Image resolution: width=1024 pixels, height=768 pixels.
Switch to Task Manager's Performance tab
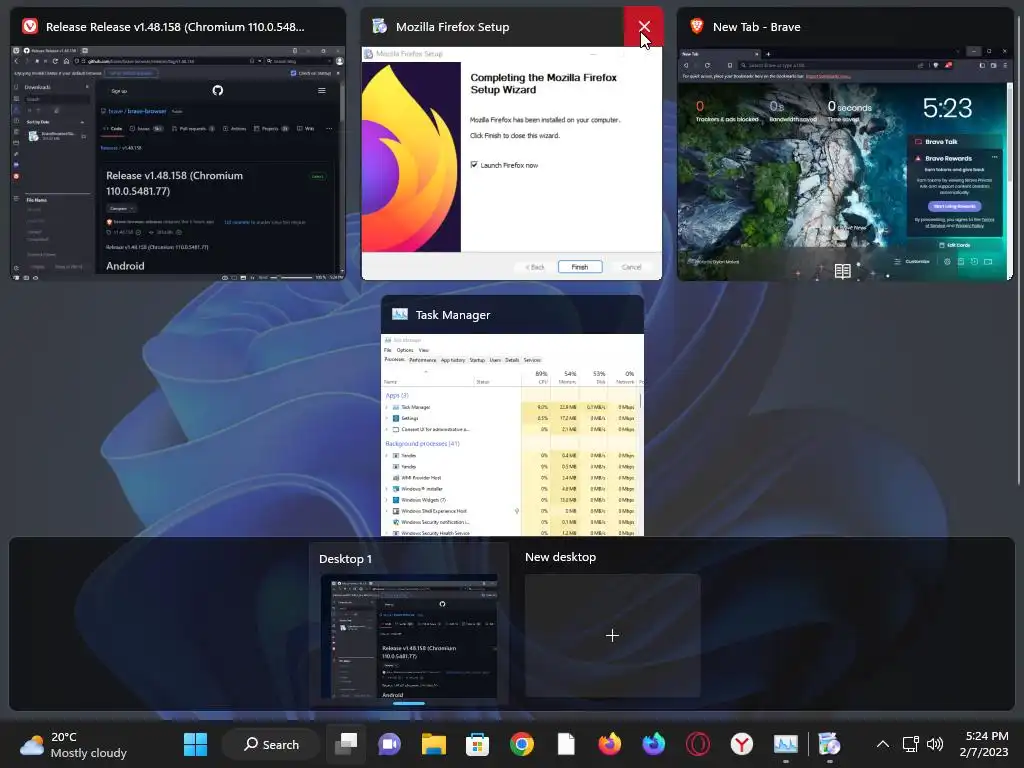pos(423,360)
